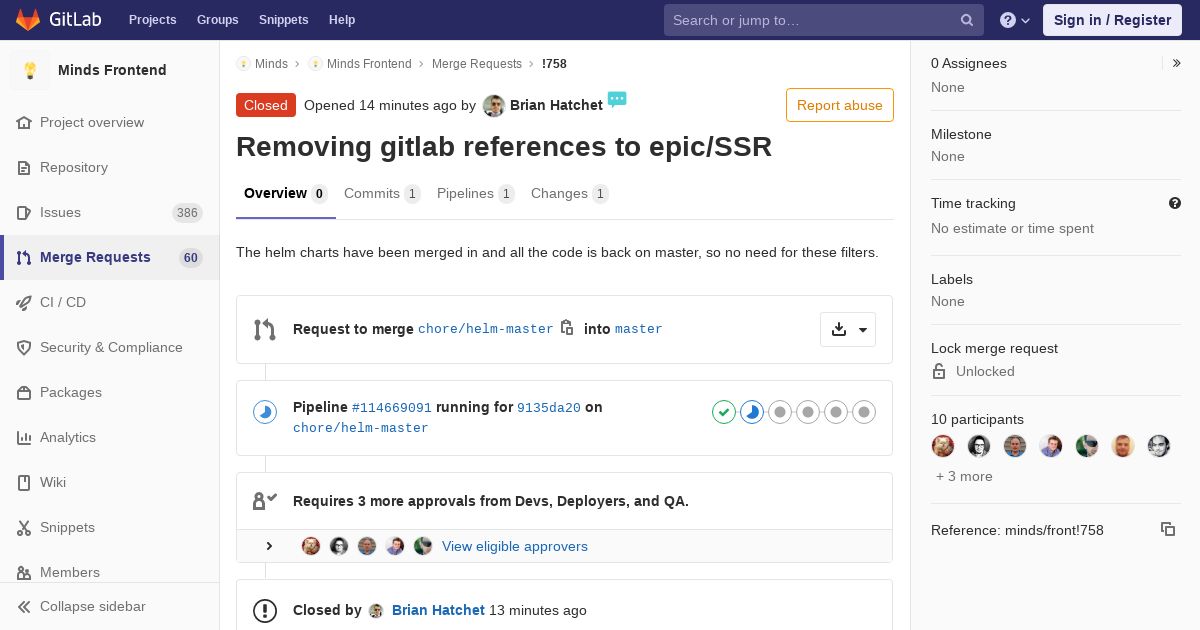Image resolution: width=1200 pixels, height=630 pixels.
Task: Open the Help question-mark icon menu
Action: [x=1015, y=20]
